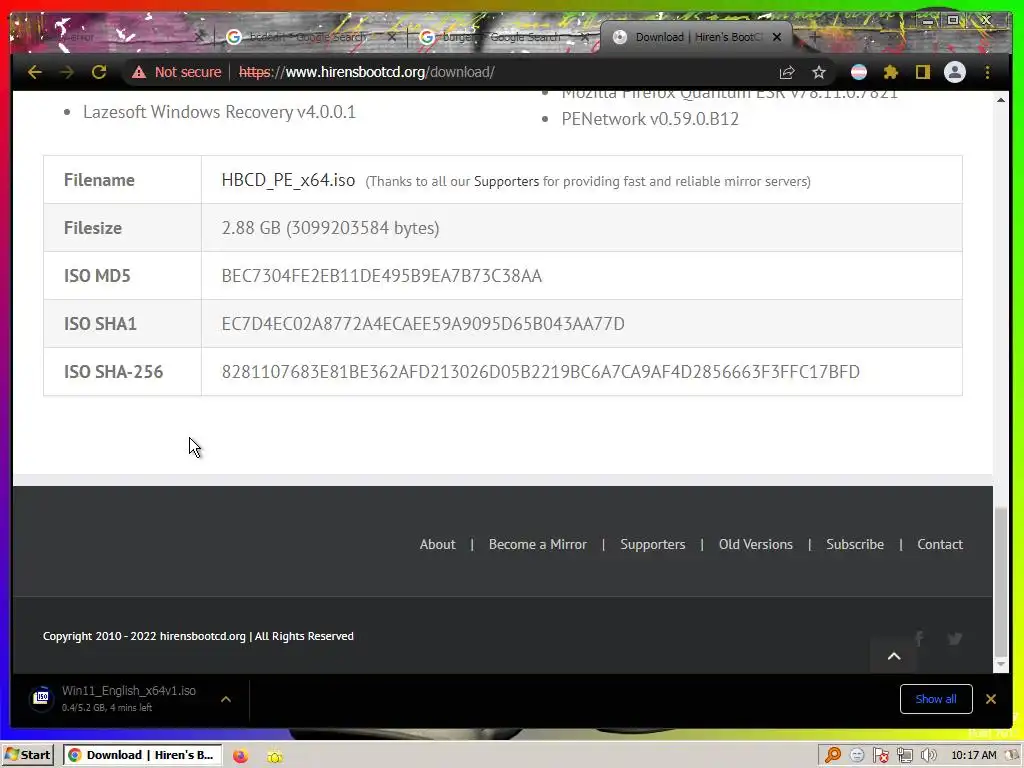Click the copyright notice text

point(198,636)
